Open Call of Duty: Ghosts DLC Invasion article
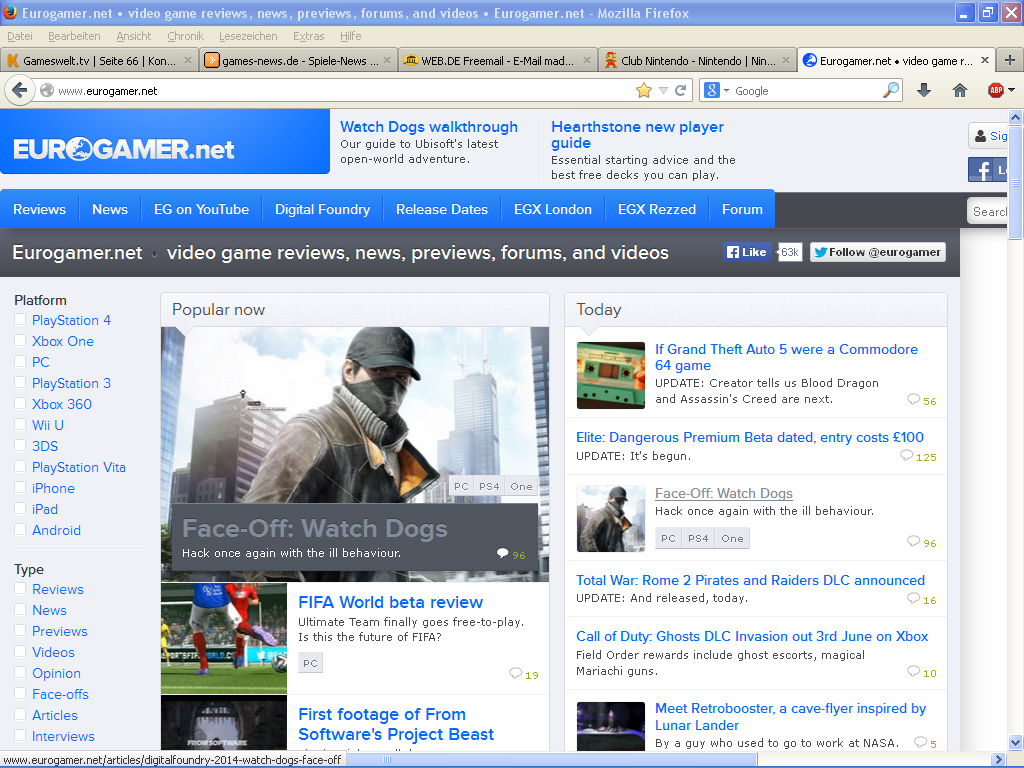 752,636
